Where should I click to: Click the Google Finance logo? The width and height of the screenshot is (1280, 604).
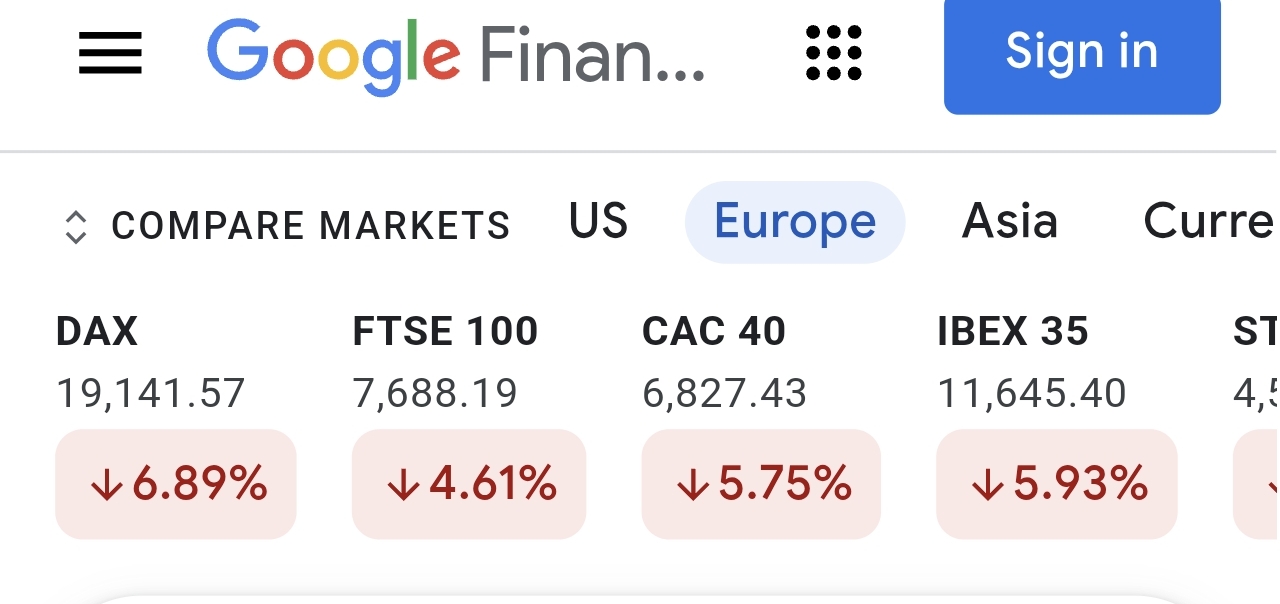[456, 57]
